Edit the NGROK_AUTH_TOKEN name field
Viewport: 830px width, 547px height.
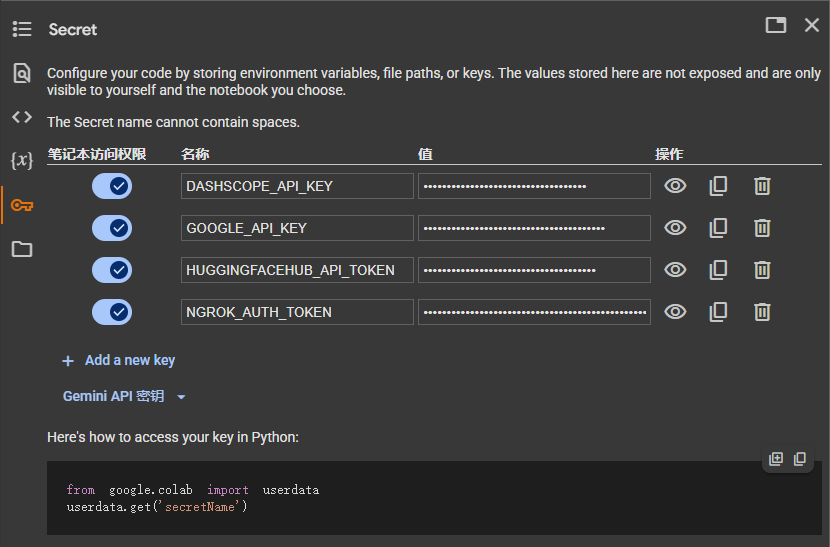point(297,312)
